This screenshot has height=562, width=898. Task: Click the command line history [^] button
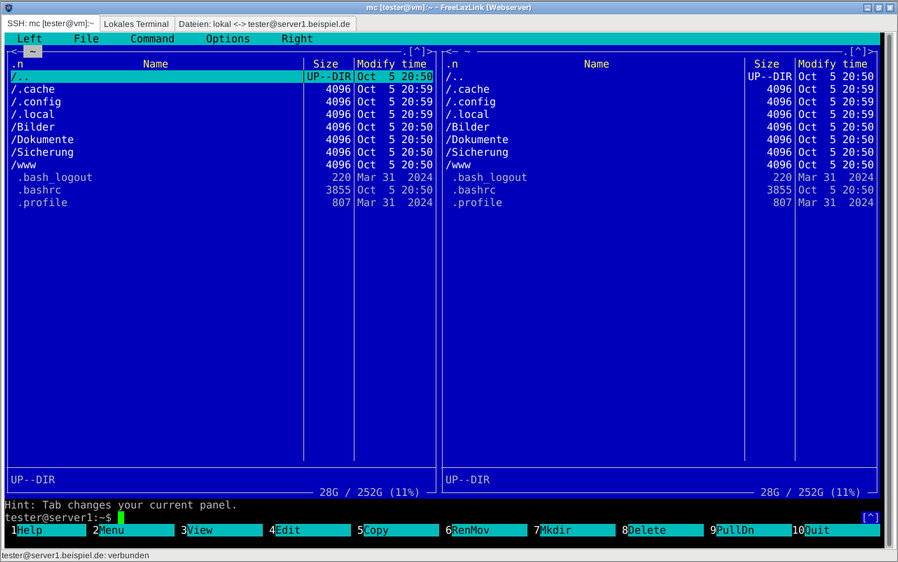pos(871,517)
